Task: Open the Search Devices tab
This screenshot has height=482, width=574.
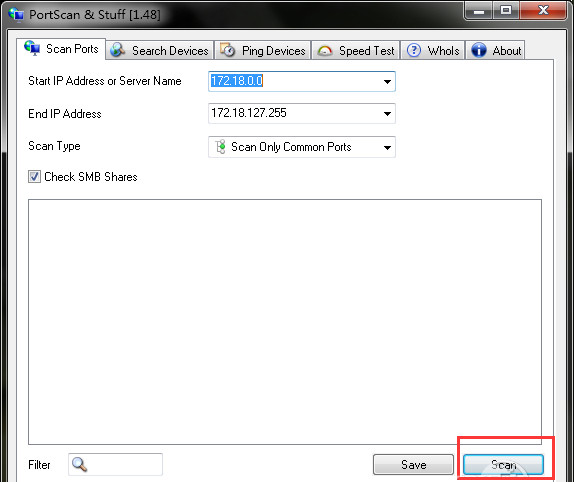Action: pyautogui.click(x=160, y=50)
